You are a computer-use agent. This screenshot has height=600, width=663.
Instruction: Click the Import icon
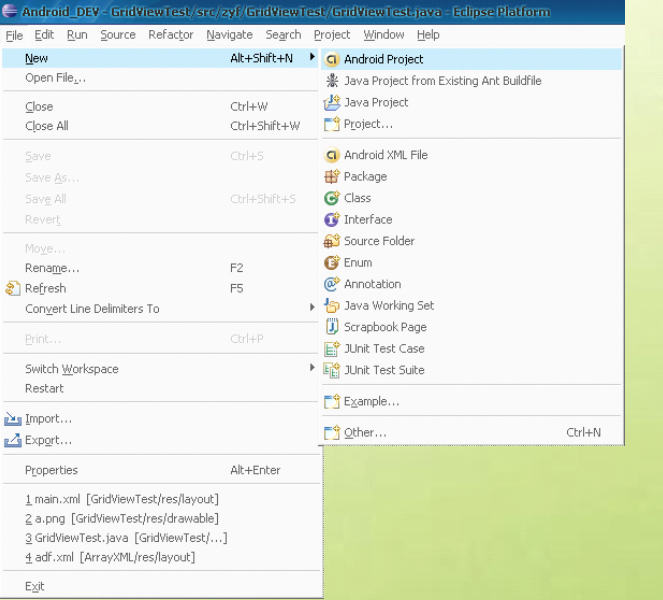coord(13,419)
